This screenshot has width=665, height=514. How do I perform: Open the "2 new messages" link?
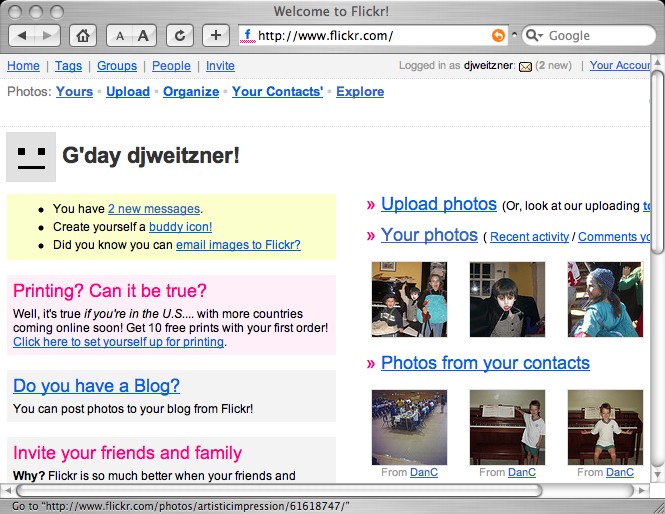click(x=154, y=209)
